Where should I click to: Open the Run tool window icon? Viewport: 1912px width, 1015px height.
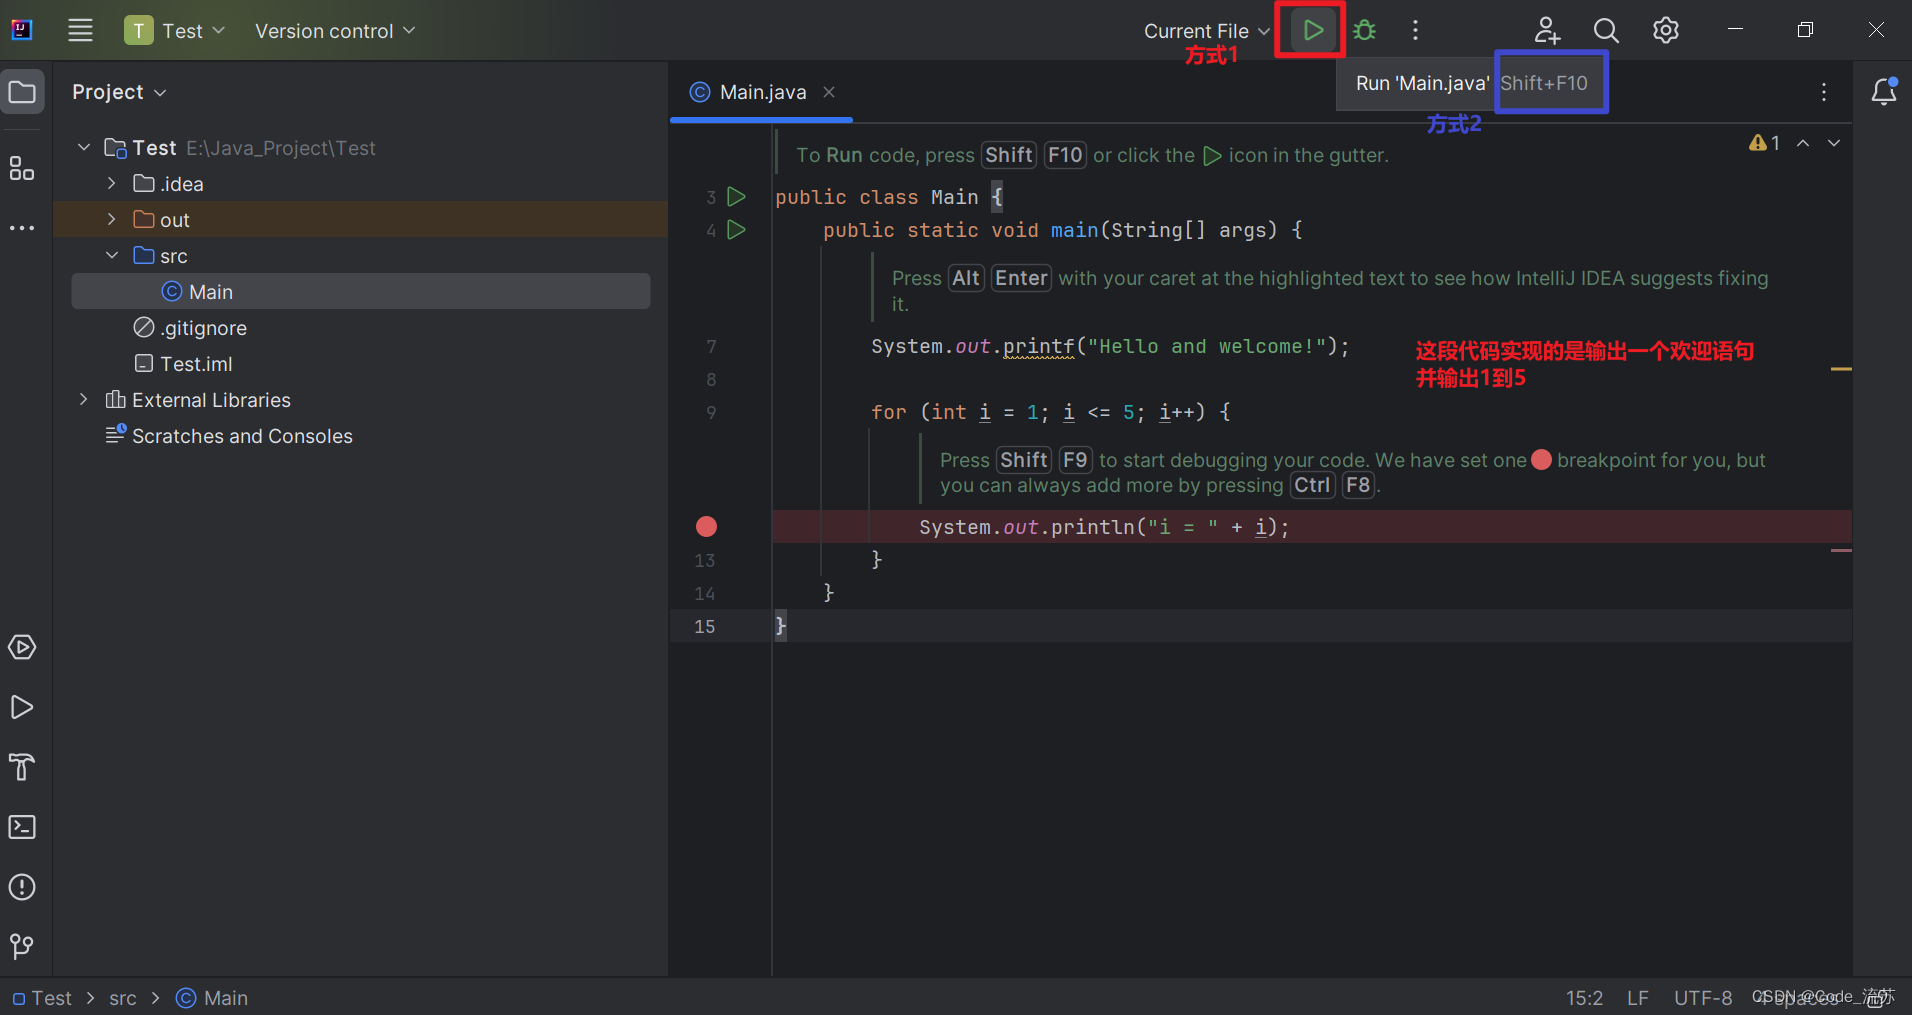pos(22,707)
